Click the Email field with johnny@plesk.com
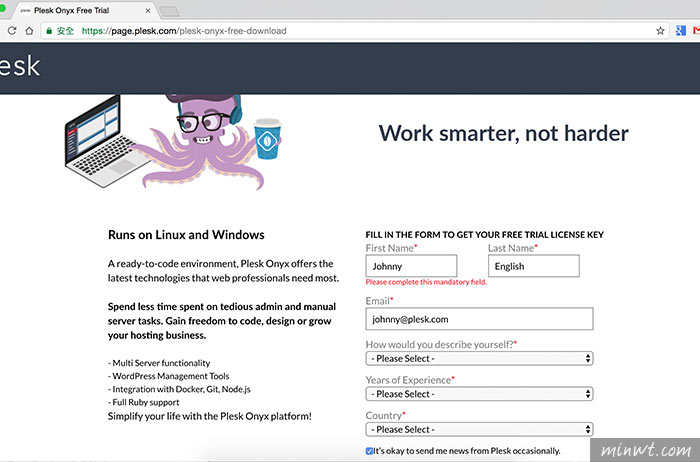 coord(479,319)
